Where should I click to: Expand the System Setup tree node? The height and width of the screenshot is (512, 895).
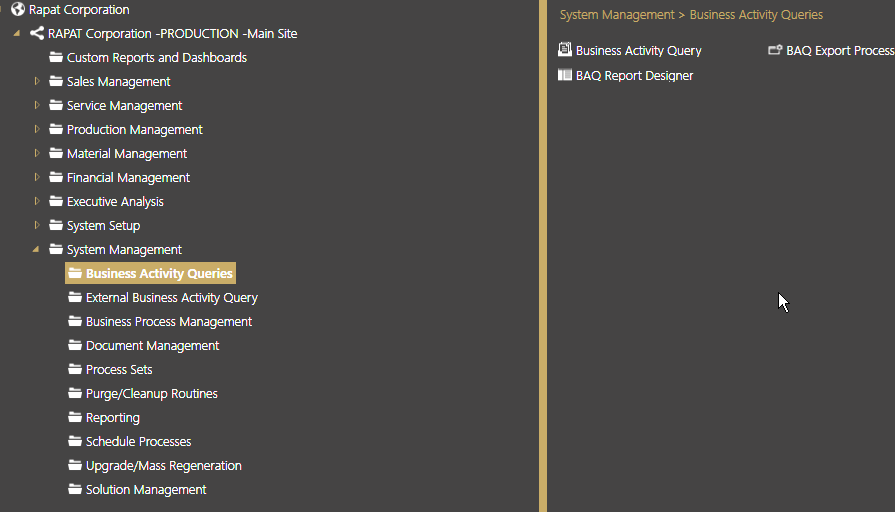(x=37, y=225)
